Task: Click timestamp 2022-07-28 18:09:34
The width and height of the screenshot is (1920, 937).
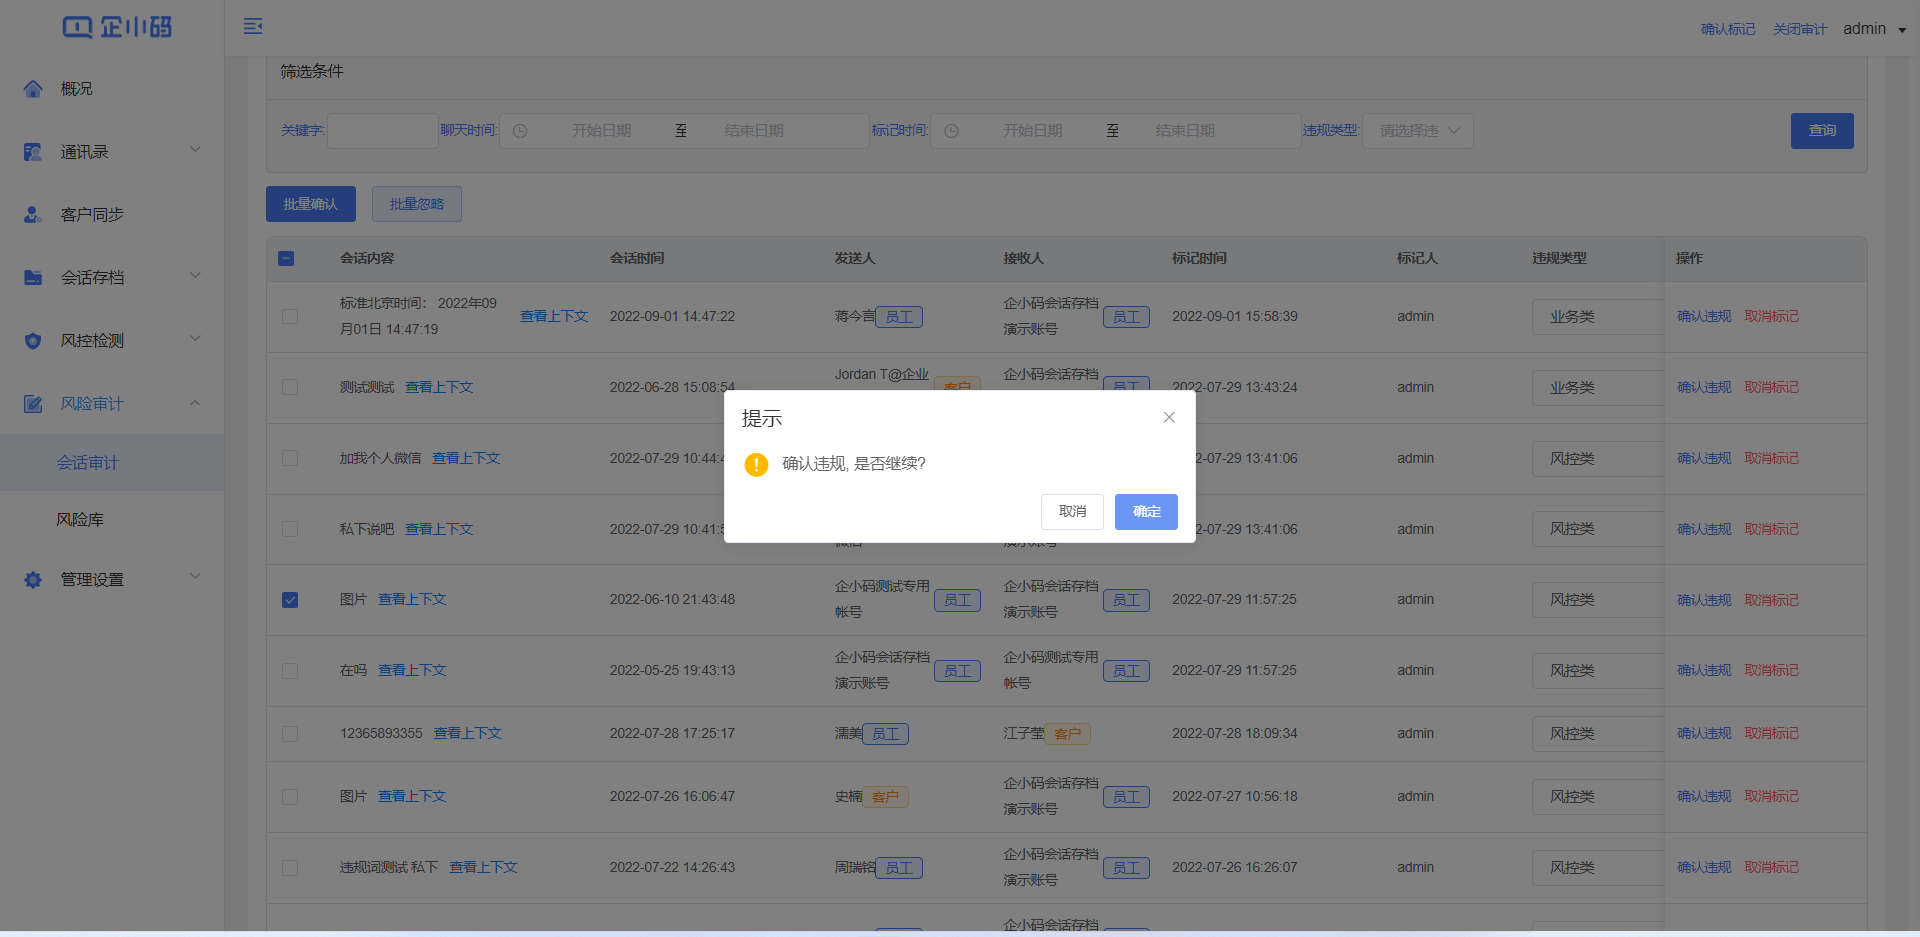Action: pyautogui.click(x=1235, y=734)
